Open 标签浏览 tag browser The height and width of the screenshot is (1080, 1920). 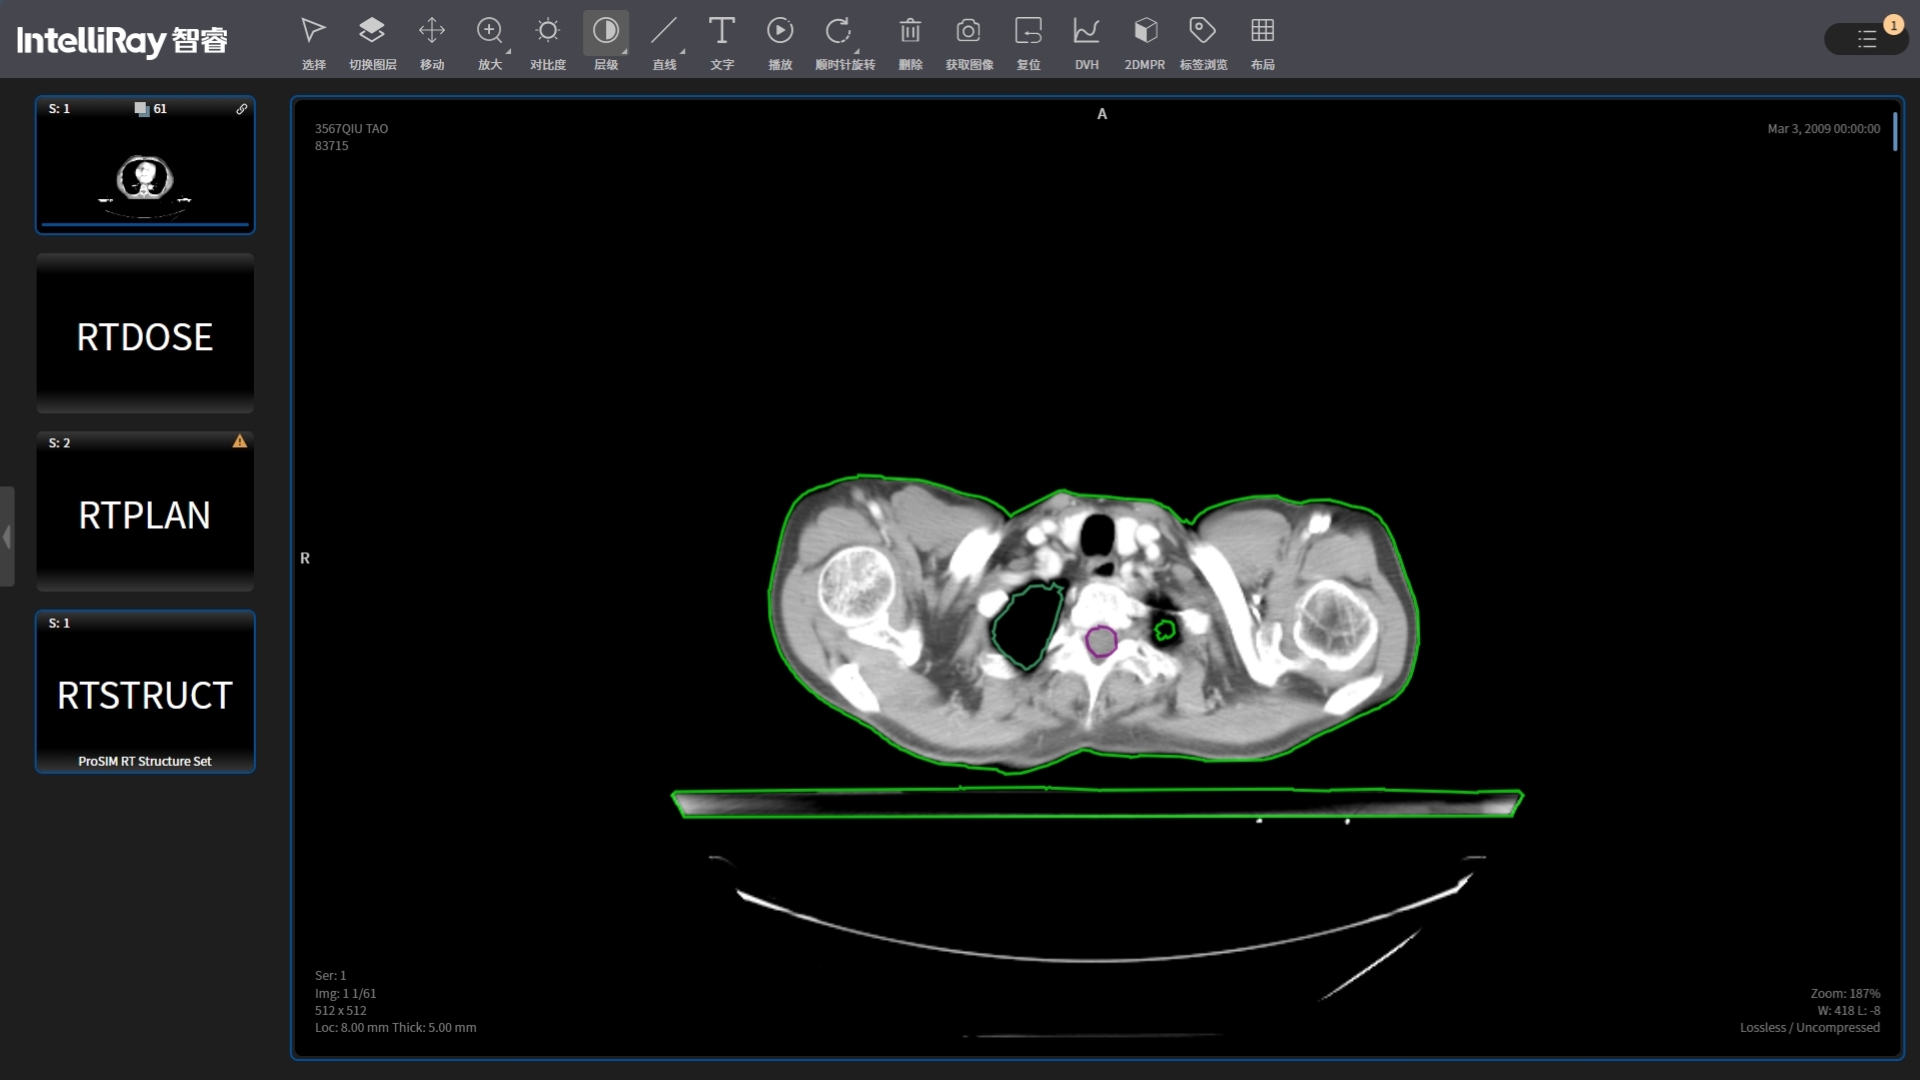click(1203, 42)
